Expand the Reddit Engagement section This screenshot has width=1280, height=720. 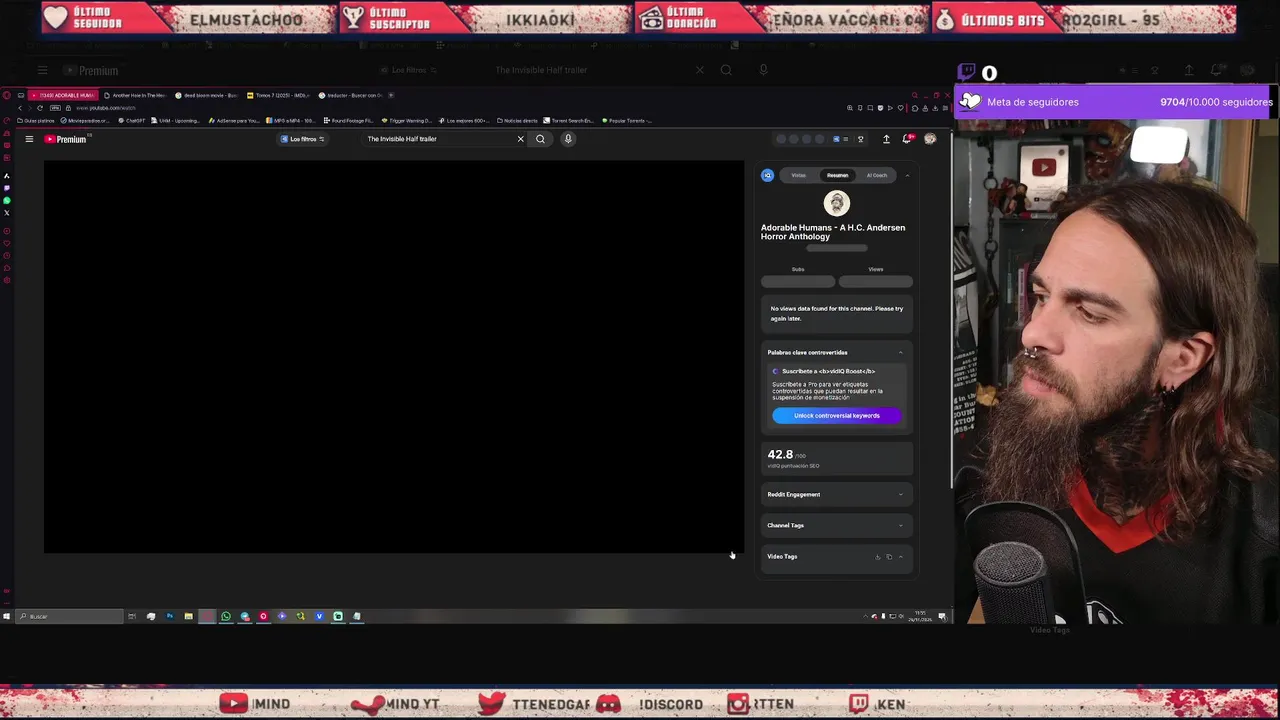coord(836,494)
